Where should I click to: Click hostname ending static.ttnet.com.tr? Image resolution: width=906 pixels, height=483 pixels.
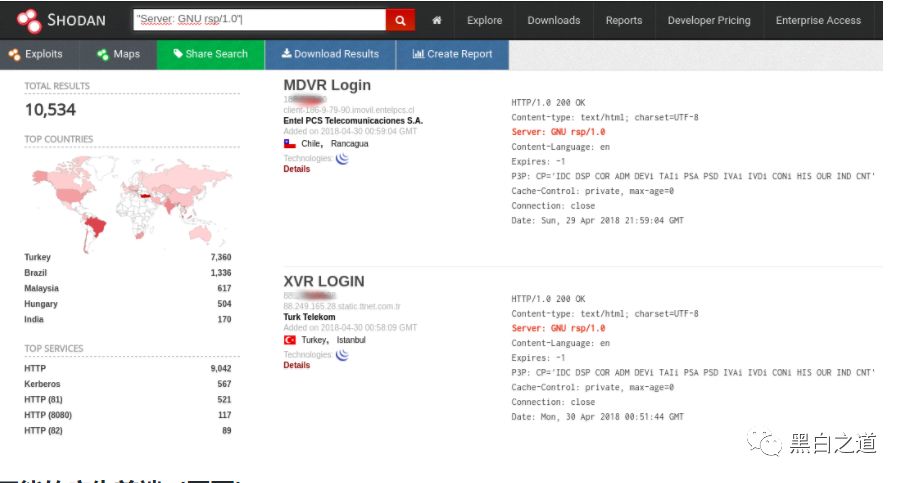tap(341, 306)
